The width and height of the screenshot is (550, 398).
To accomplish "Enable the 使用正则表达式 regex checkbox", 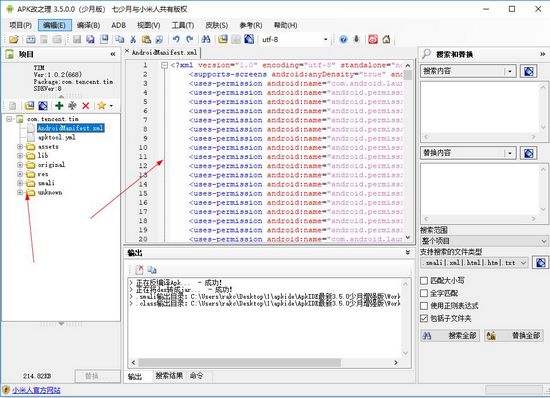I will pyautogui.click(x=424, y=306).
